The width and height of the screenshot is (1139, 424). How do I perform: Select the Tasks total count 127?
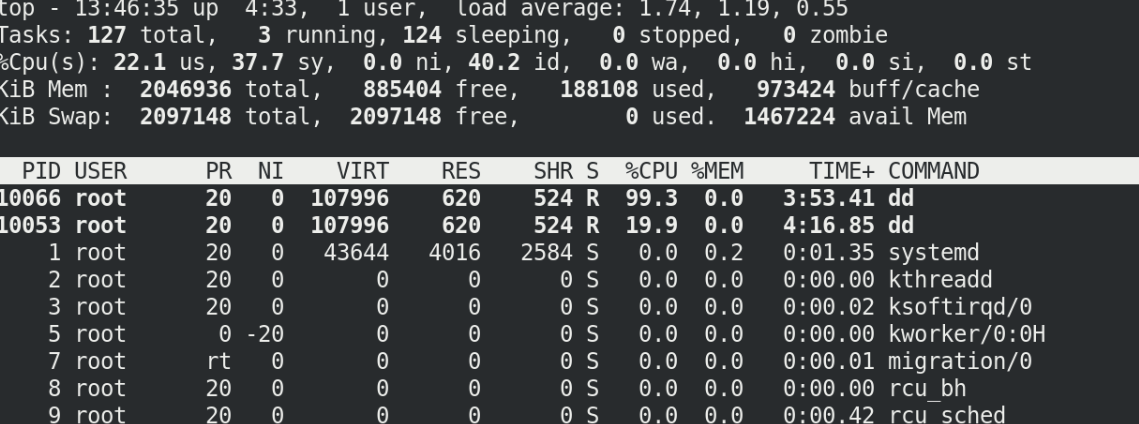click(107, 35)
